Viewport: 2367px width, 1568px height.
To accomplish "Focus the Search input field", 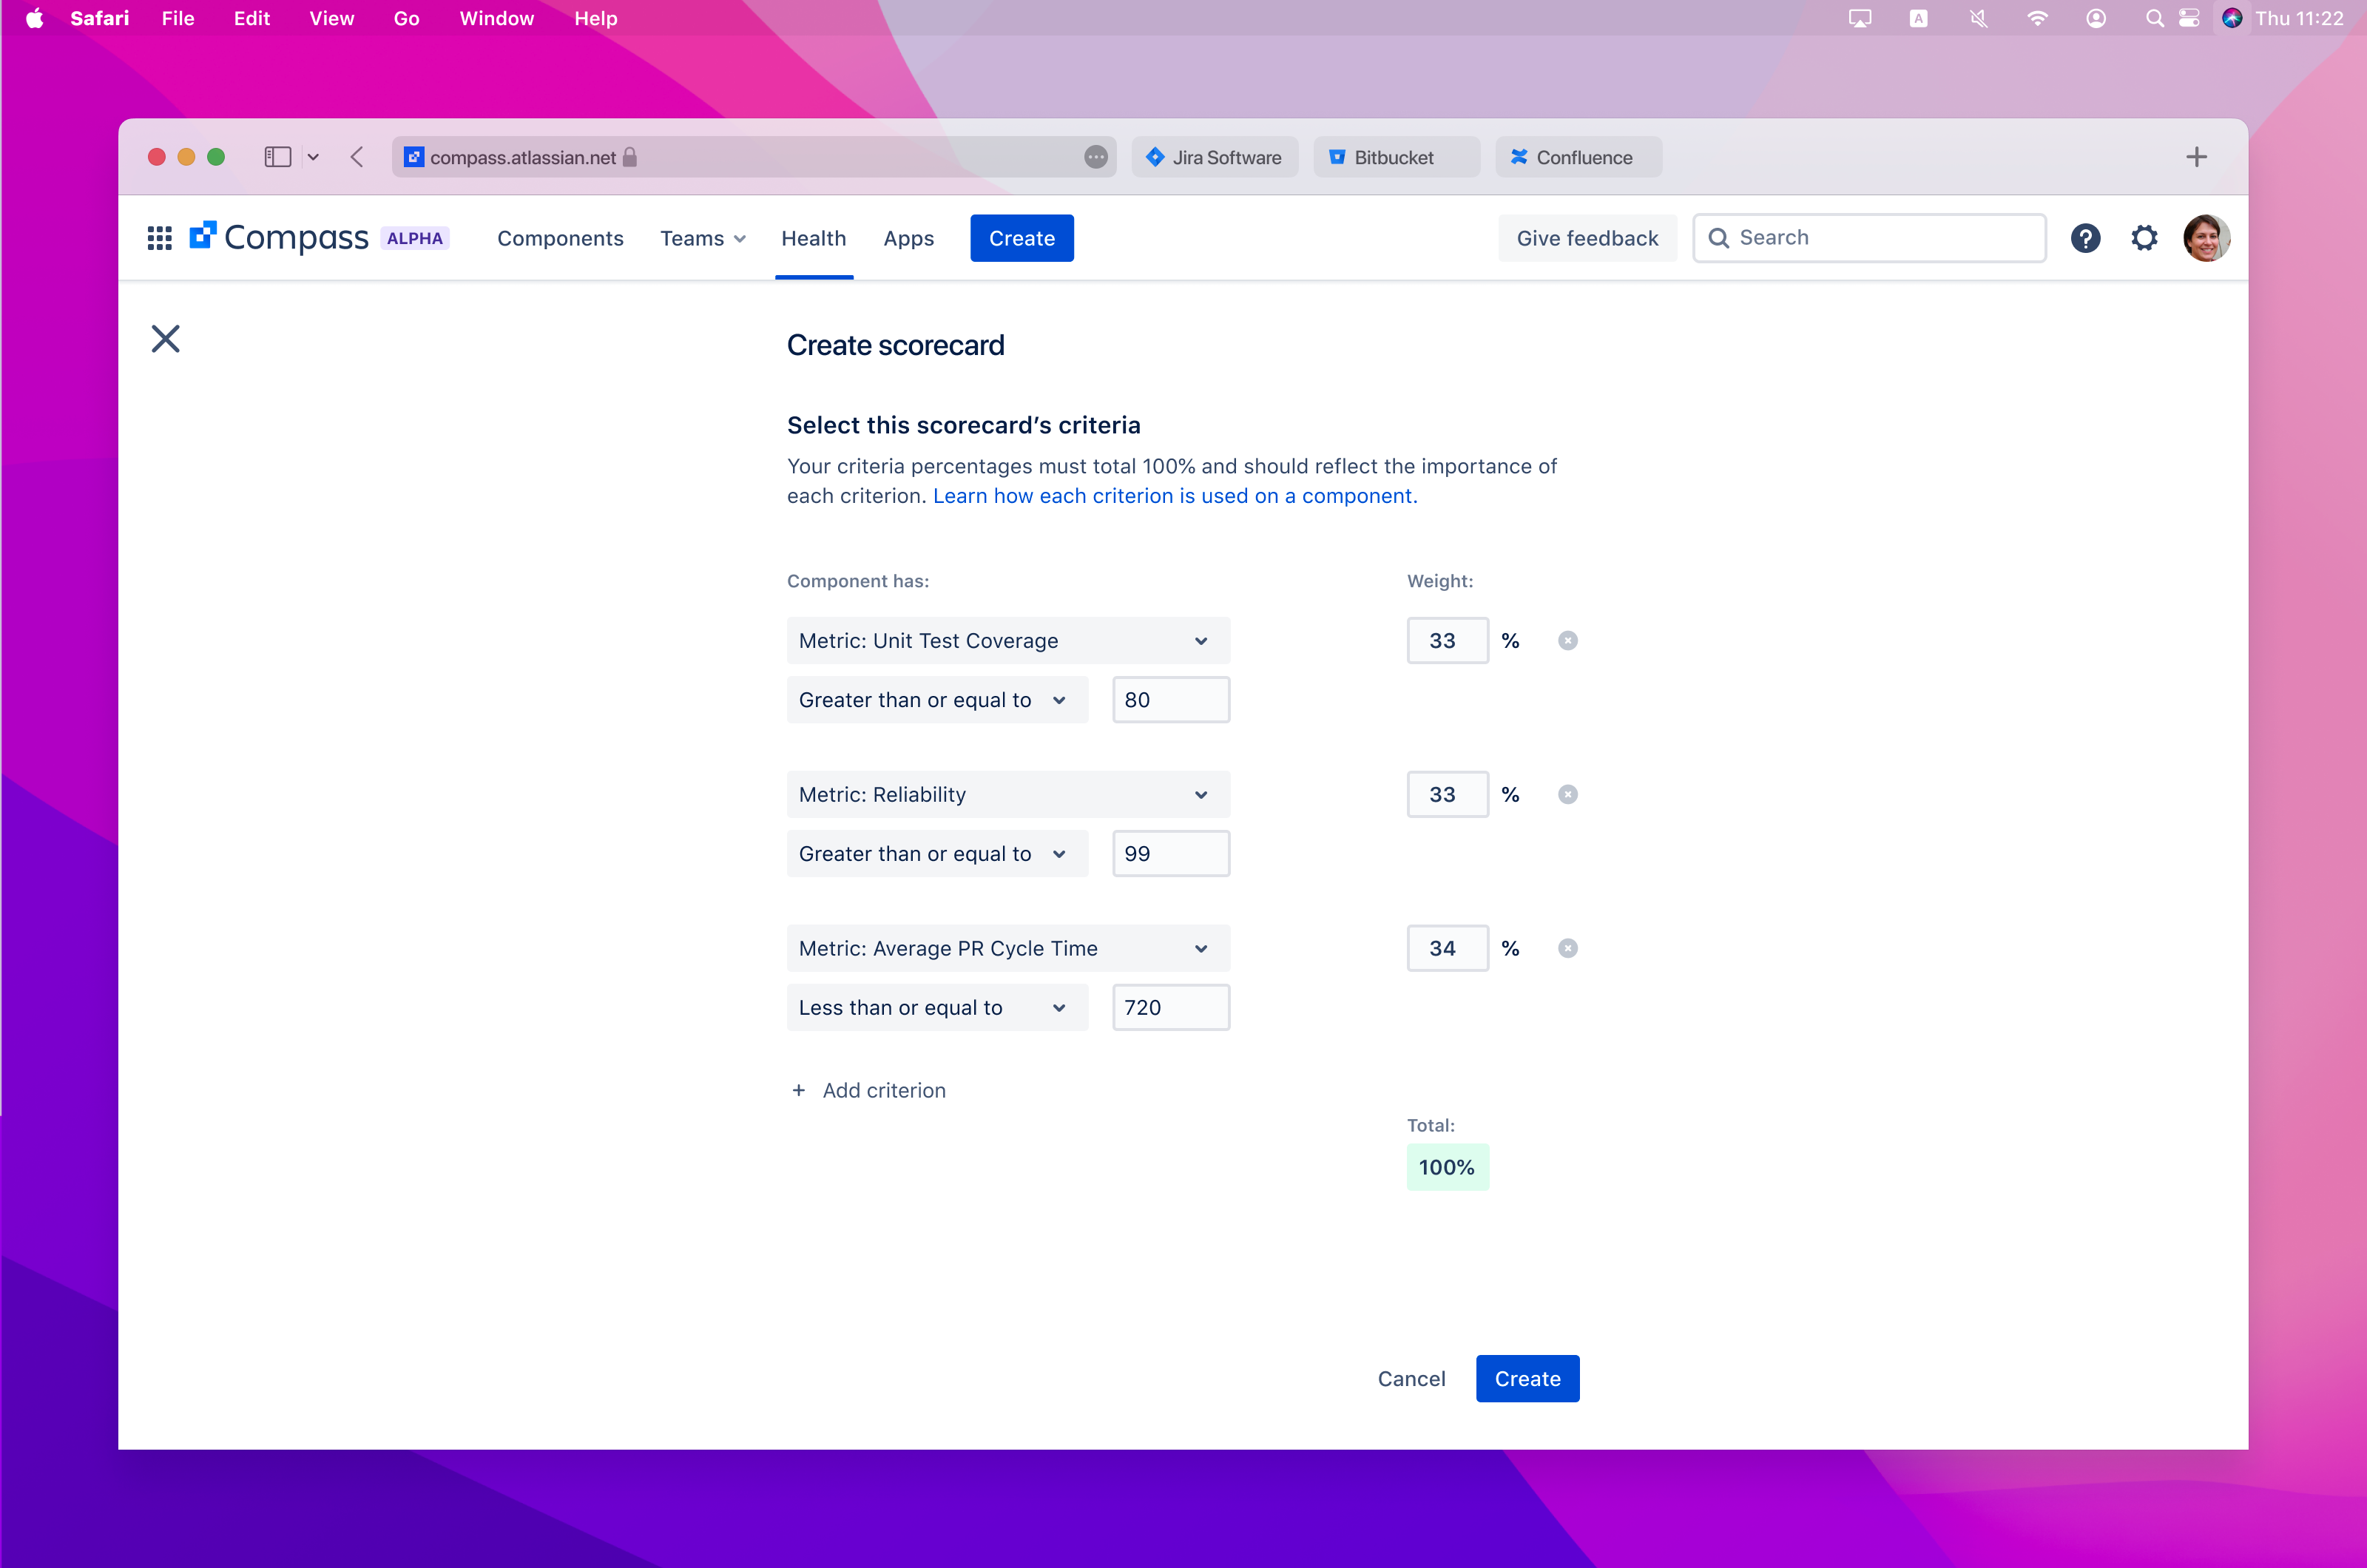I will pos(1869,238).
